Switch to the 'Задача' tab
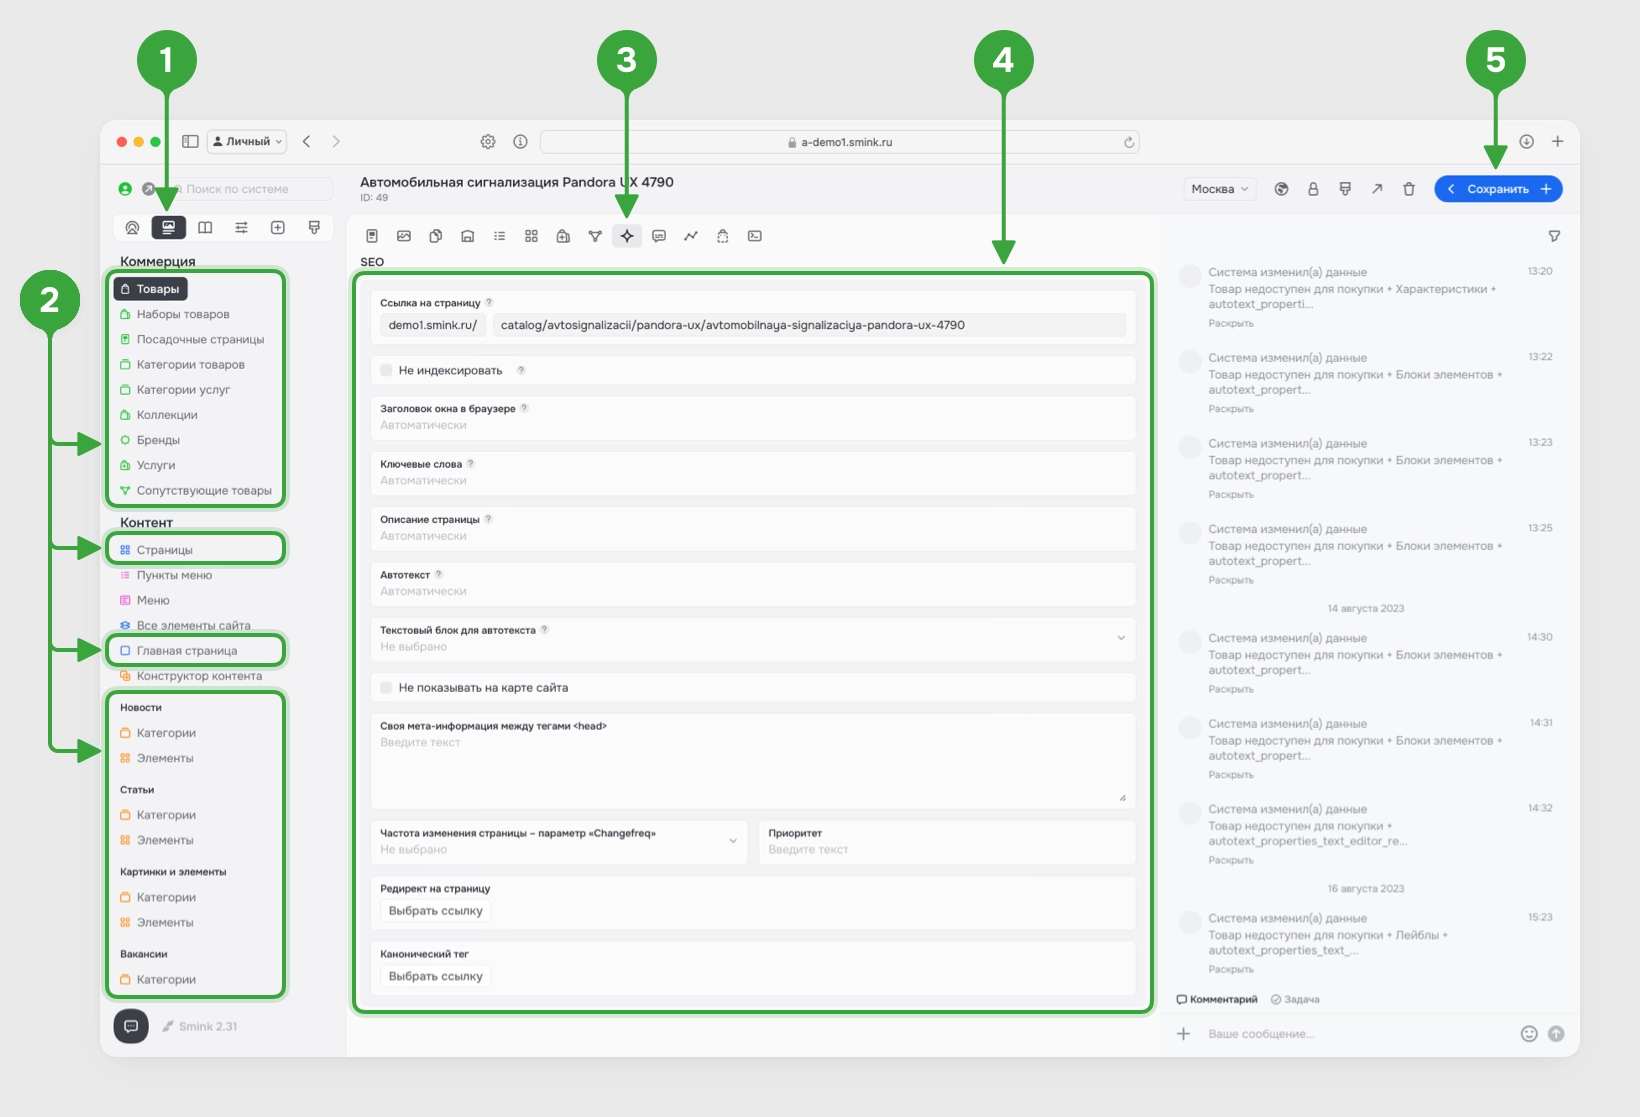Image resolution: width=1640 pixels, height=1117 pixels. (1295, 999)
